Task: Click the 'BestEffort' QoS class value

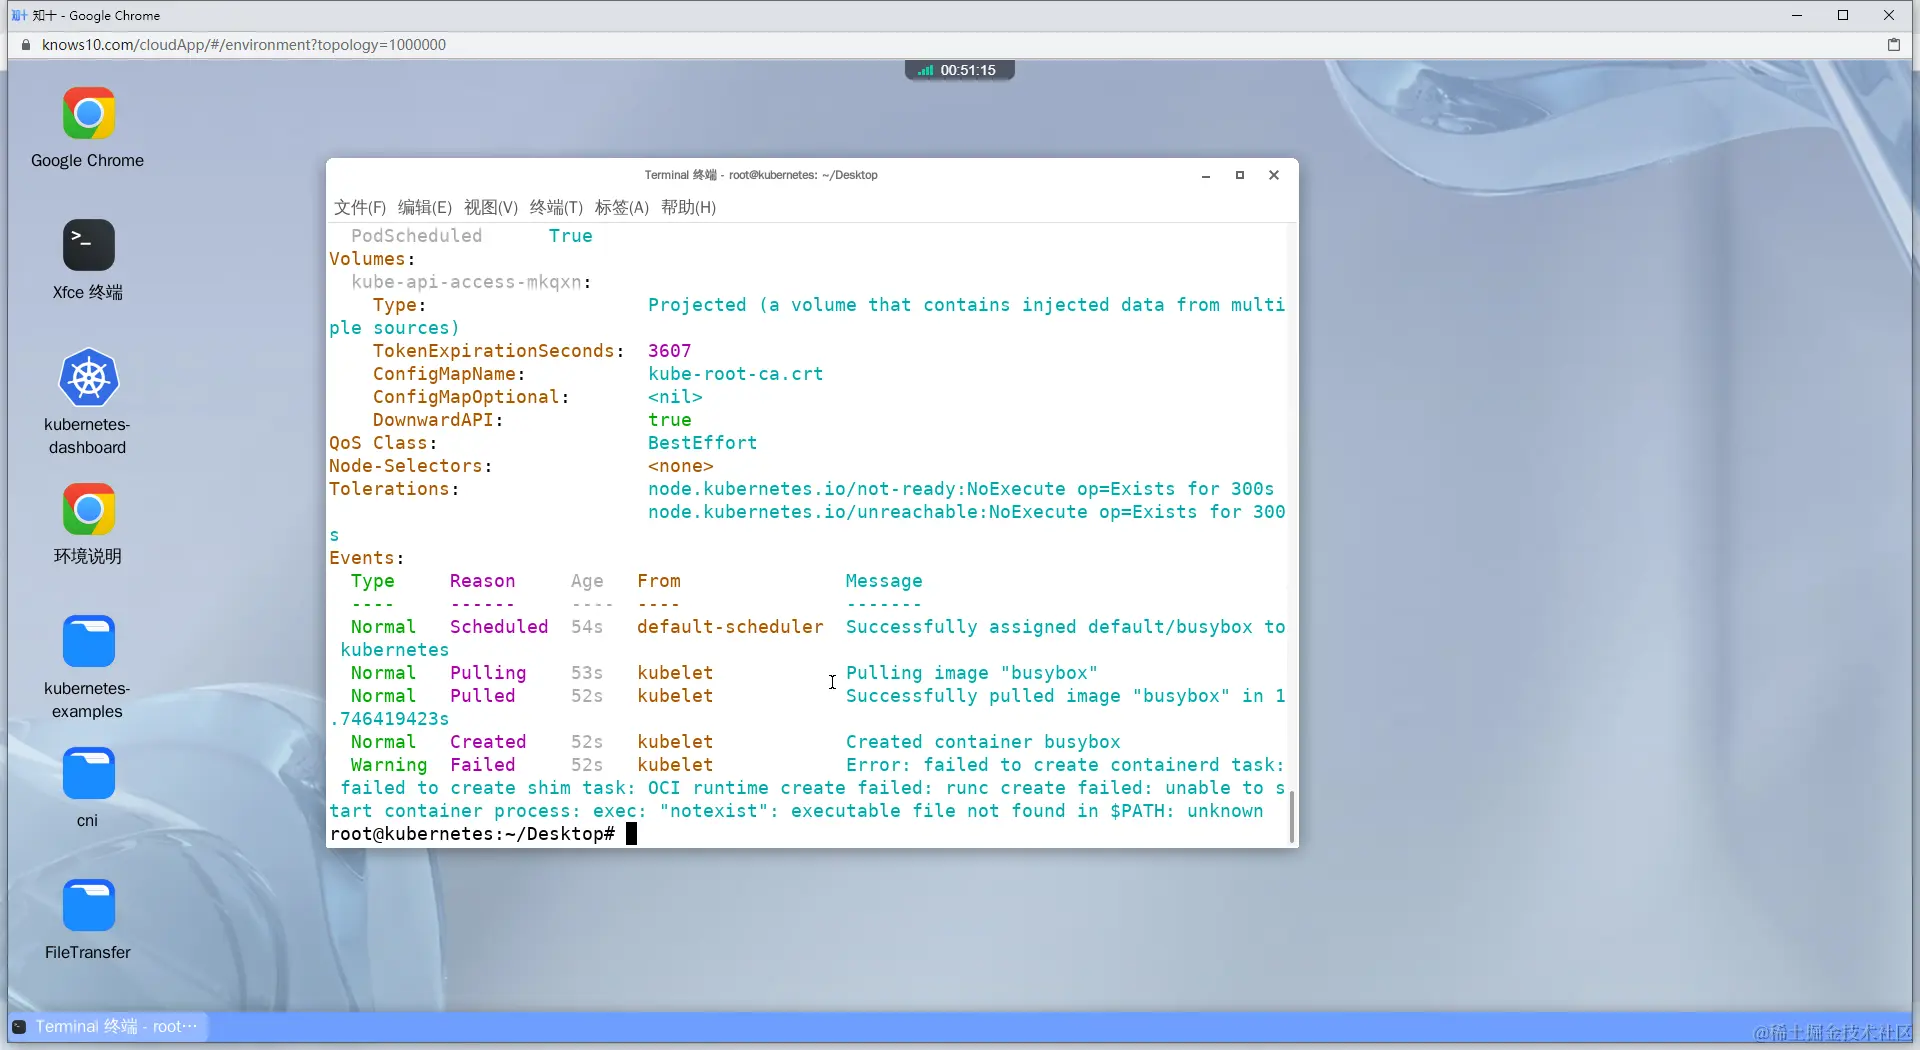Action: click(x=703, y=443)
